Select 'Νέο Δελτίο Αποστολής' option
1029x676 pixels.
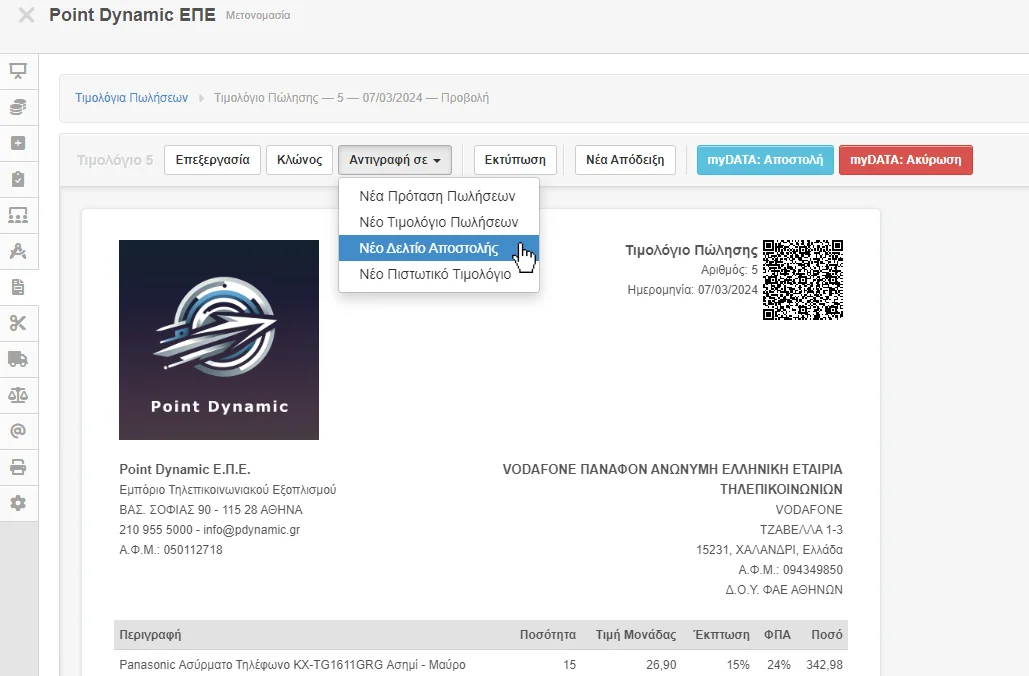coord(428,248)
